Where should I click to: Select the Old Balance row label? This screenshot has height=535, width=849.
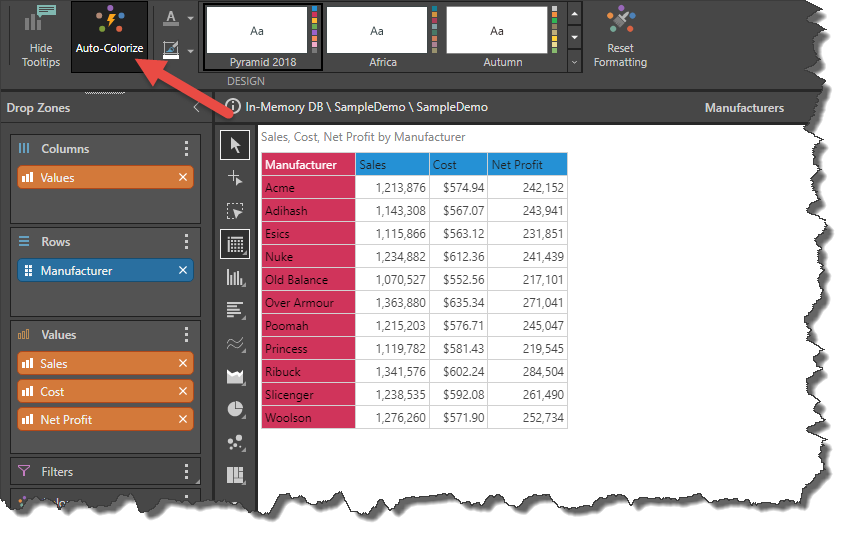pos(308,279)
